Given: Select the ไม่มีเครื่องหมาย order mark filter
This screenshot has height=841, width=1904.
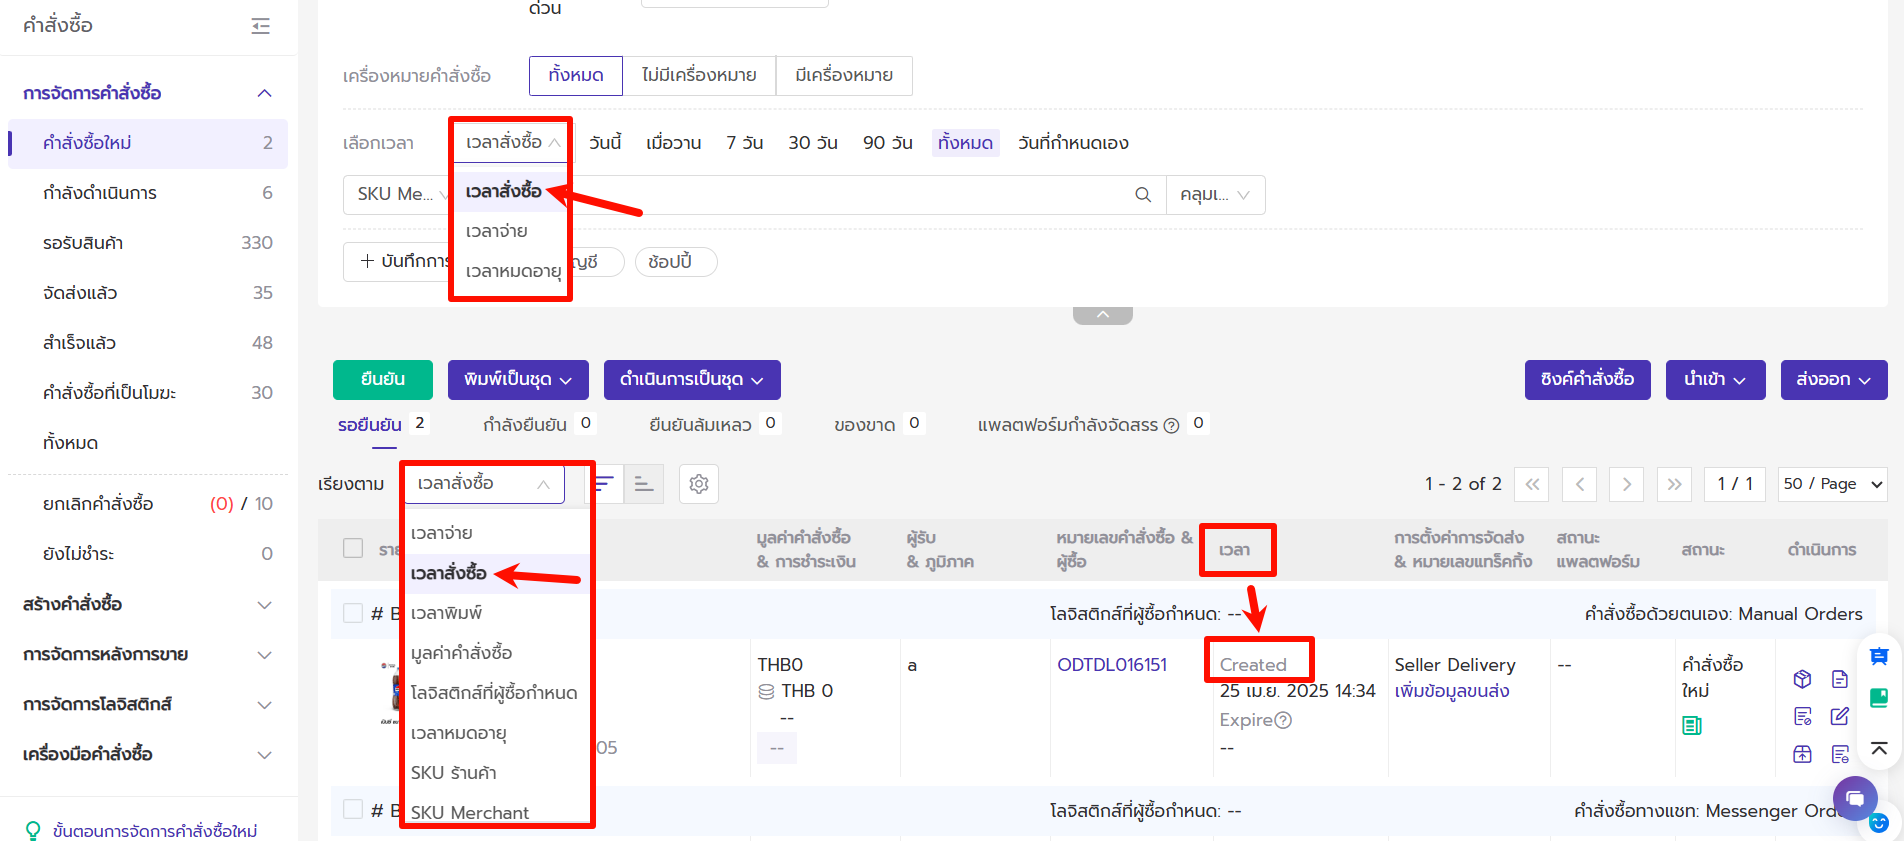Looking at the screenshot, I should pyautogui.click(x=699, y=76).
